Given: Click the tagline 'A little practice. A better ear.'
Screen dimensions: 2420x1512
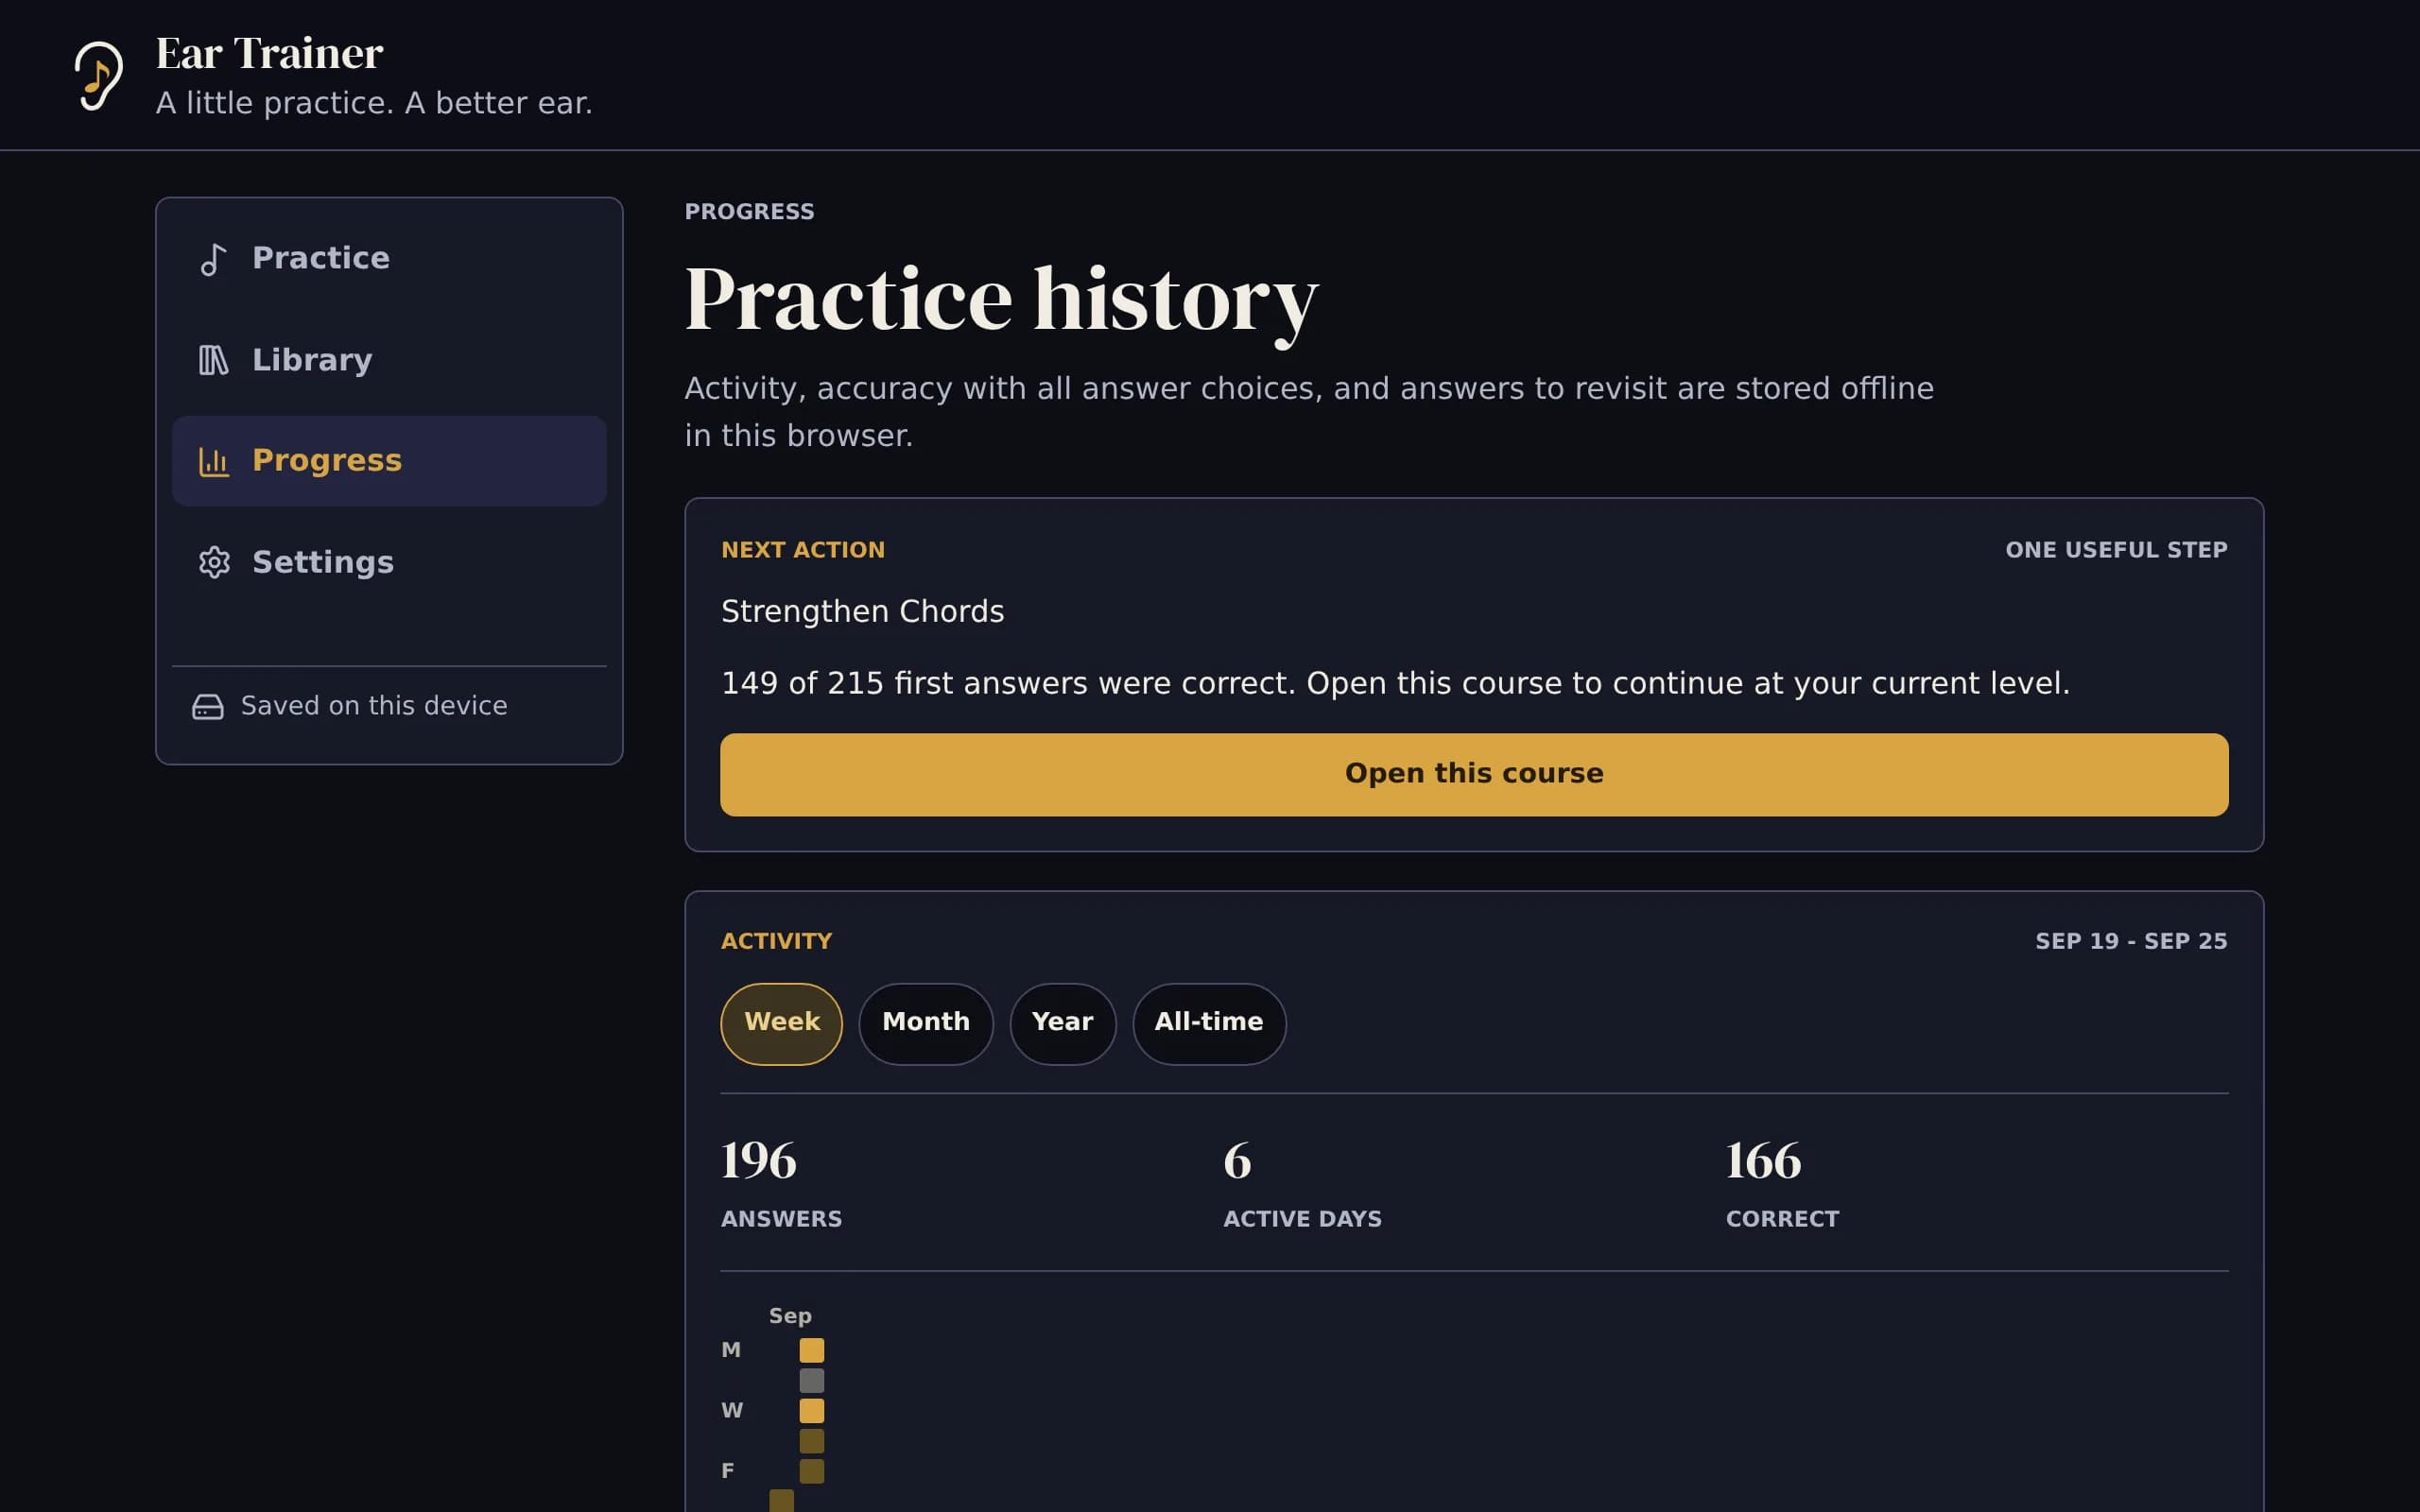Looking at the screenshot, I should [374, 103].
